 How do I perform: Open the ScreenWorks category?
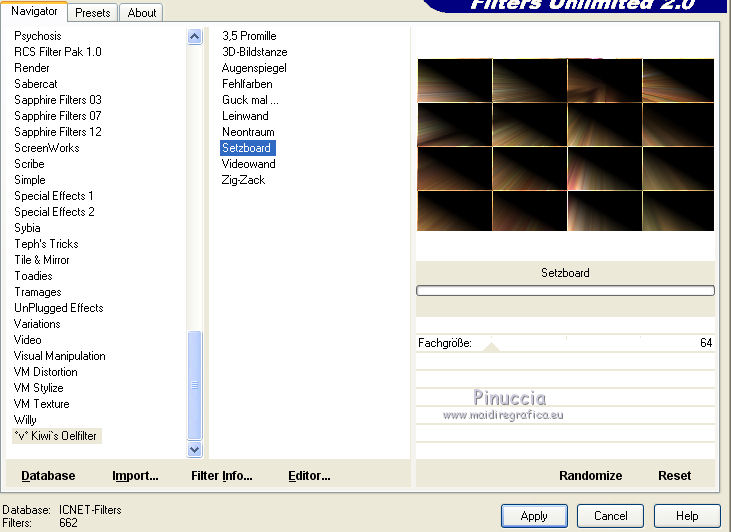[47, 148]
